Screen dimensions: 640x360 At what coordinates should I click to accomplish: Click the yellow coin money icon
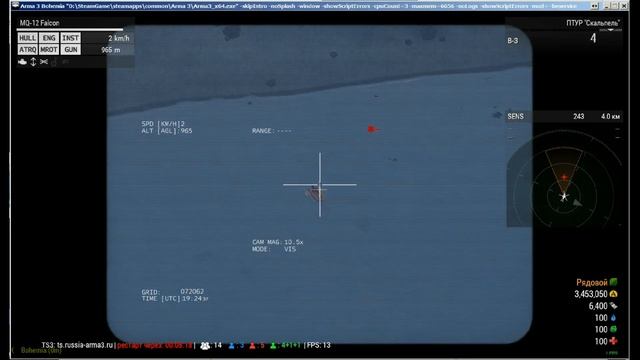(x=613, y=294)
